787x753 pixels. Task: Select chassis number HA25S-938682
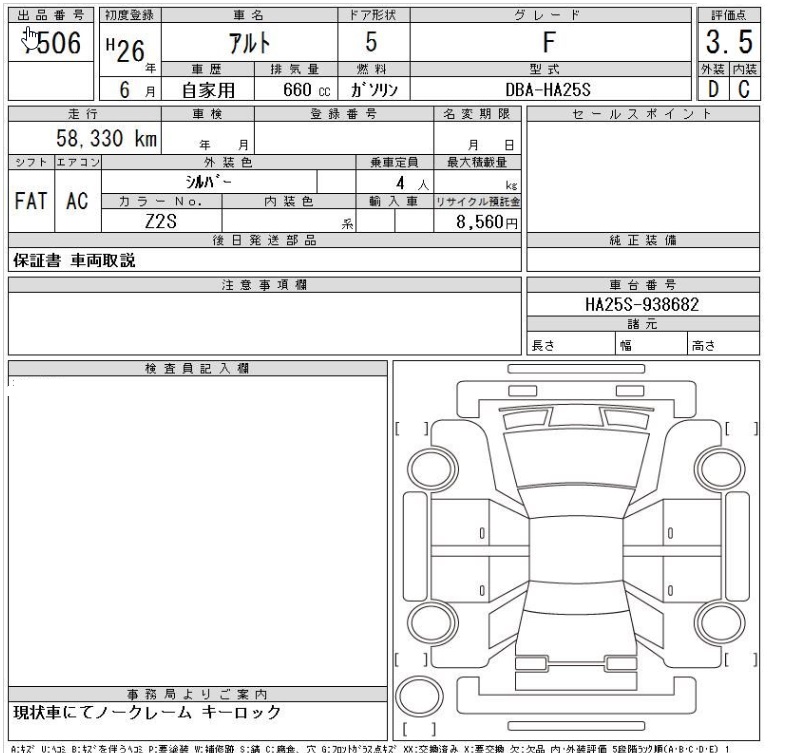click(x=641, y=303)
